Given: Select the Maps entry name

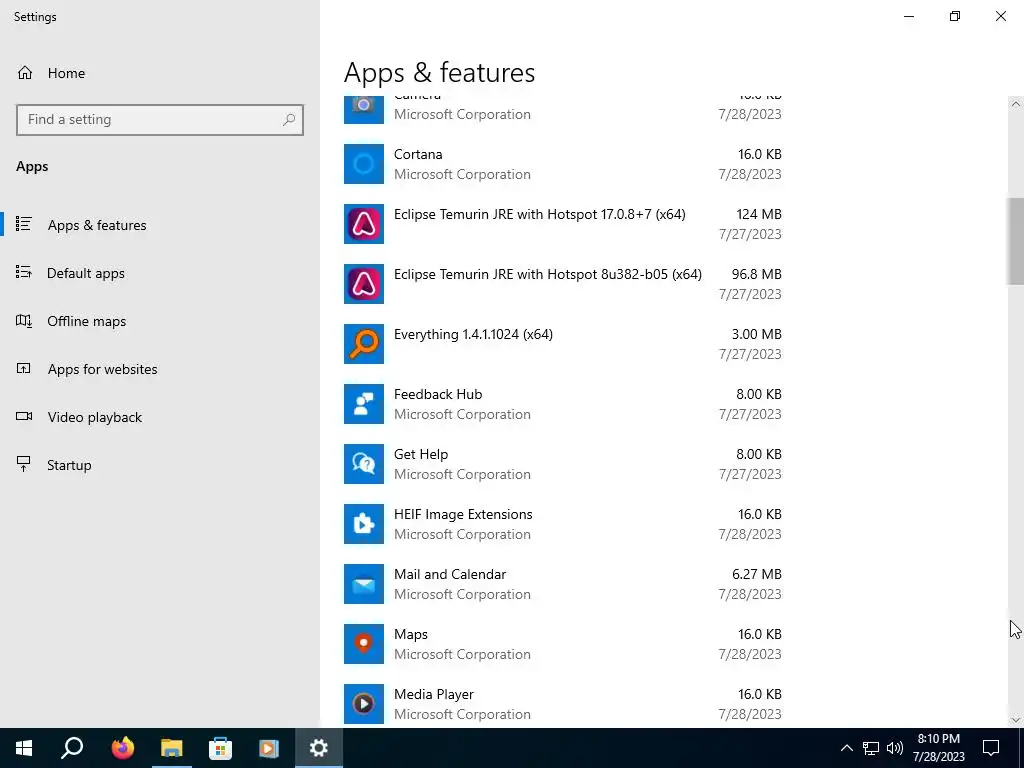Looking at the screenshot, I should [x=411, y=635].
